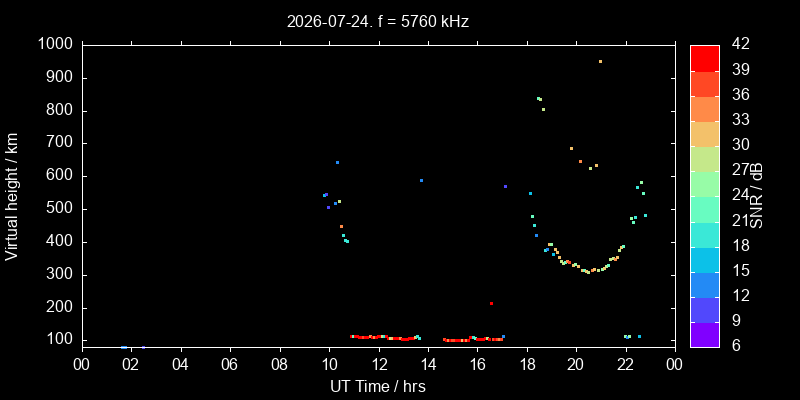Click the blue data point at 13.7 hrs
Image resolution: width=800 pixels, height=400 pixels.
421,181
